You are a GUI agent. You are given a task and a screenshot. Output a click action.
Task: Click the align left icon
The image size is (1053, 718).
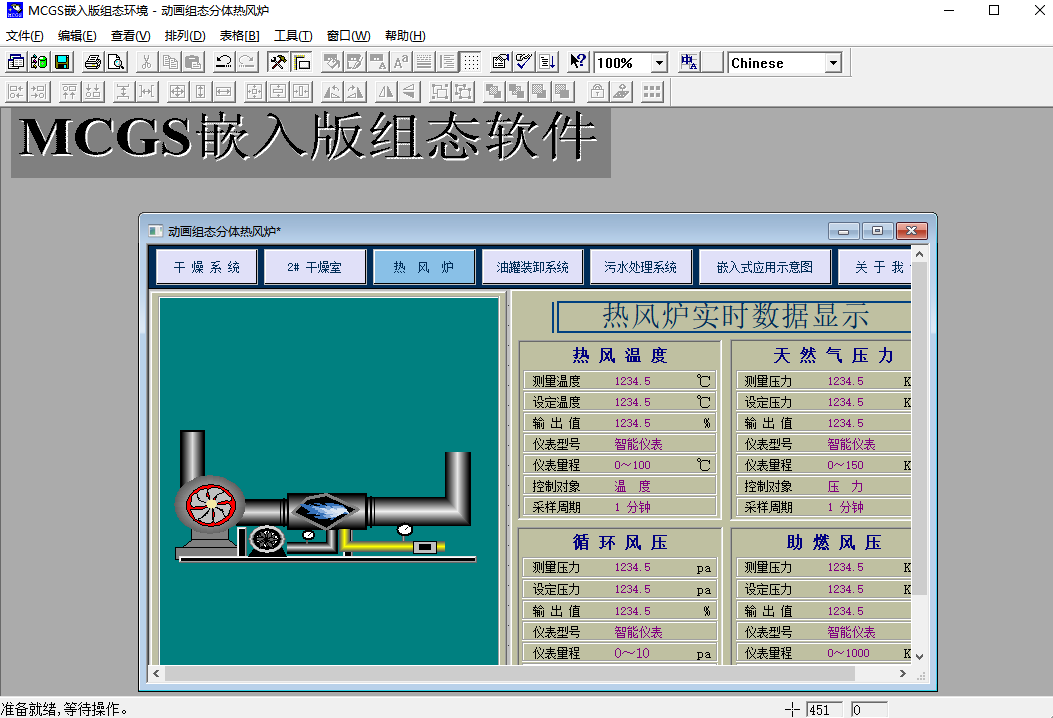point(16,91)
